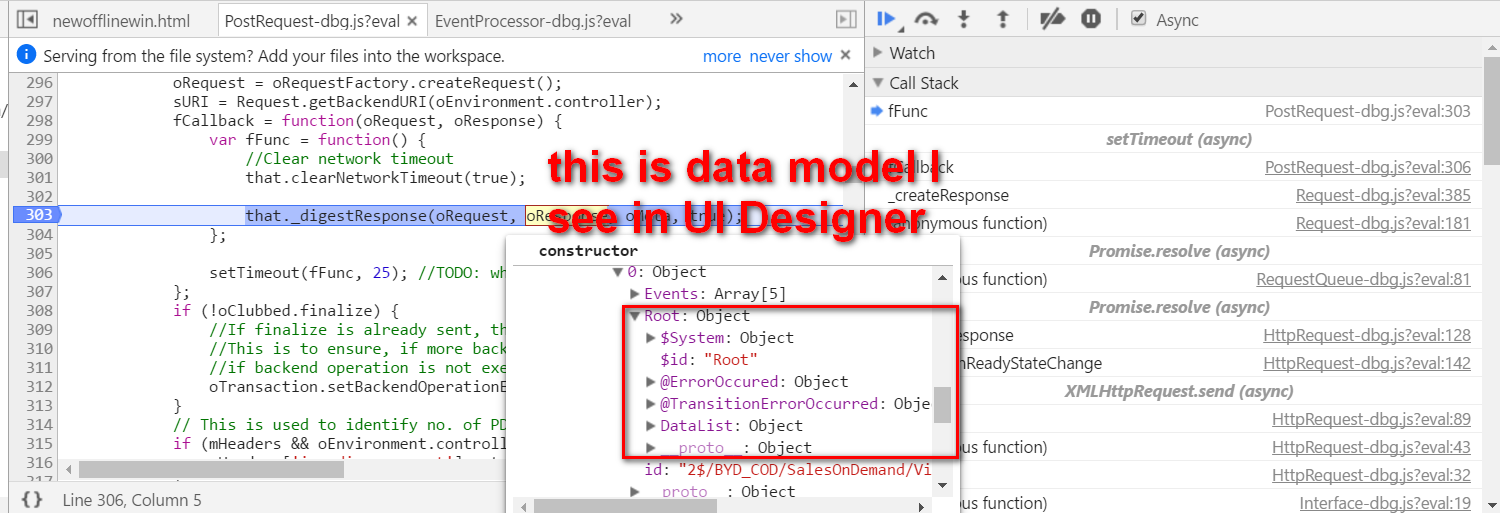Deactivate breakpoints
The image size is (1500, 513).
point(1052,19)
